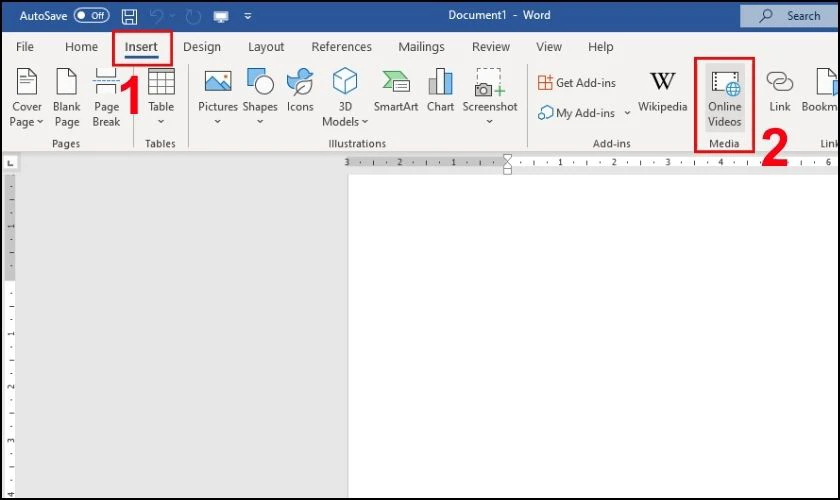Click the Screenshot camera icon
840x500 pixels.
click(x=490, y=81)
